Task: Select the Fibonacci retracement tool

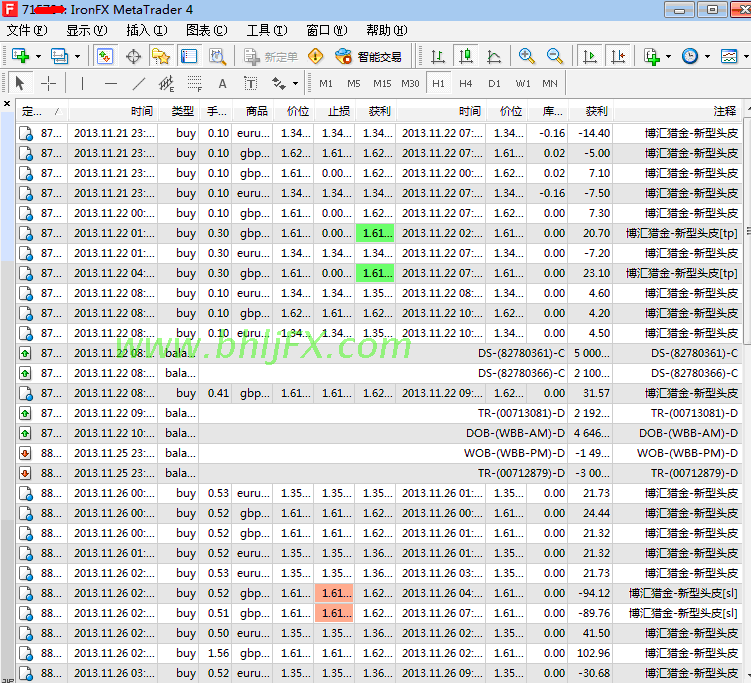Action: 194,84
